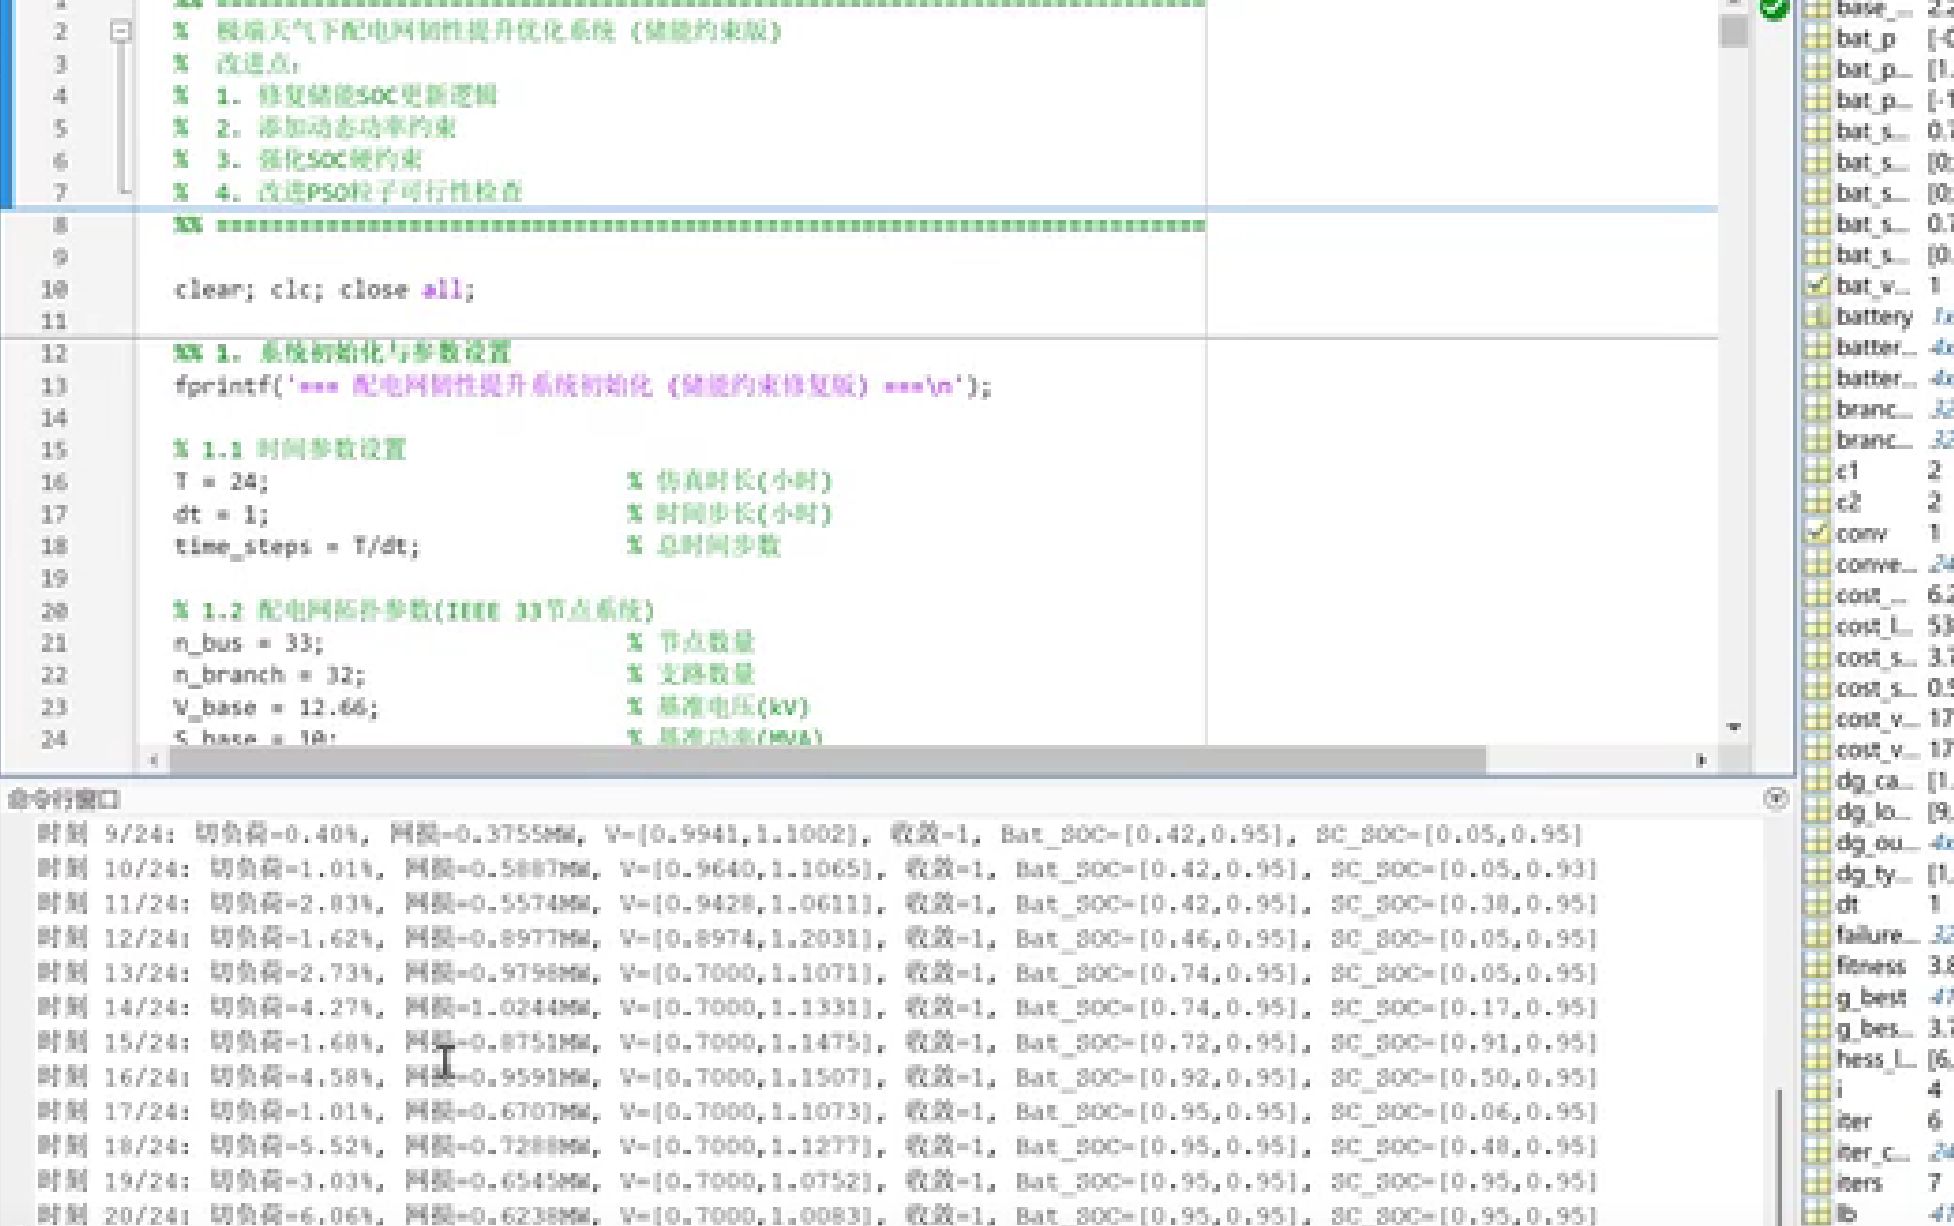Click the editor vertical scrollbar thumb

coord(1734,32)
